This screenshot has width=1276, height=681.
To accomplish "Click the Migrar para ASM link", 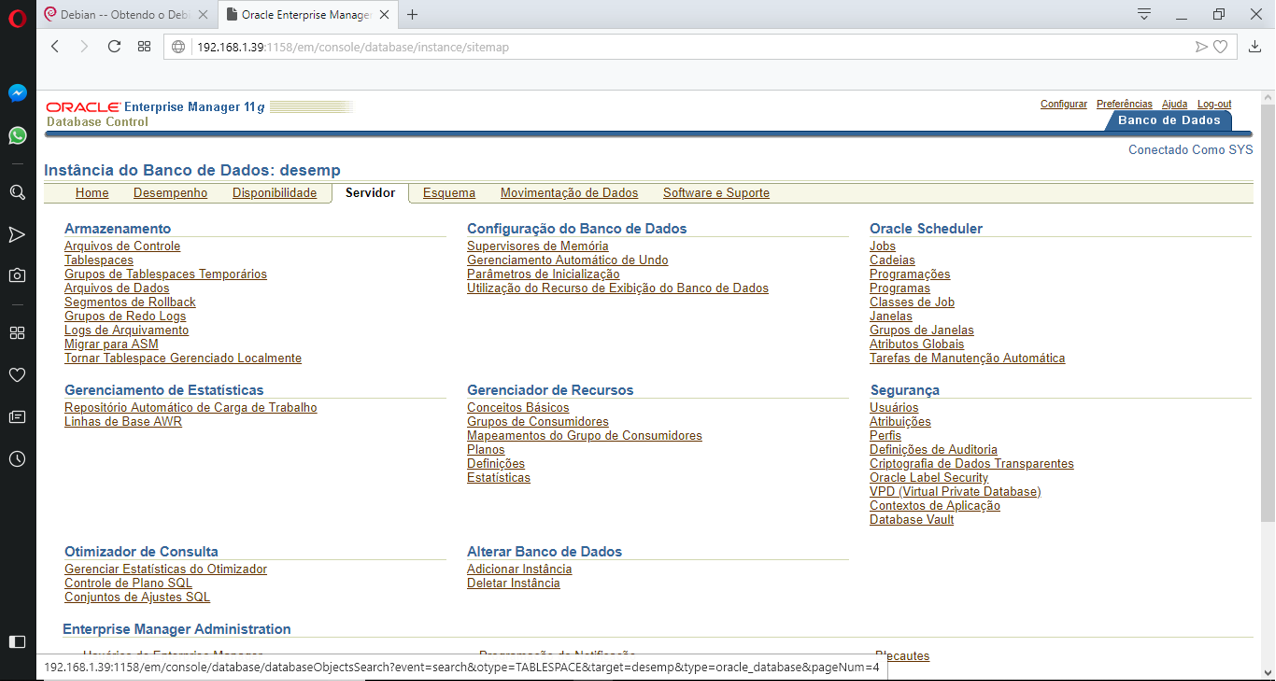I will click(x=111, y=344).
